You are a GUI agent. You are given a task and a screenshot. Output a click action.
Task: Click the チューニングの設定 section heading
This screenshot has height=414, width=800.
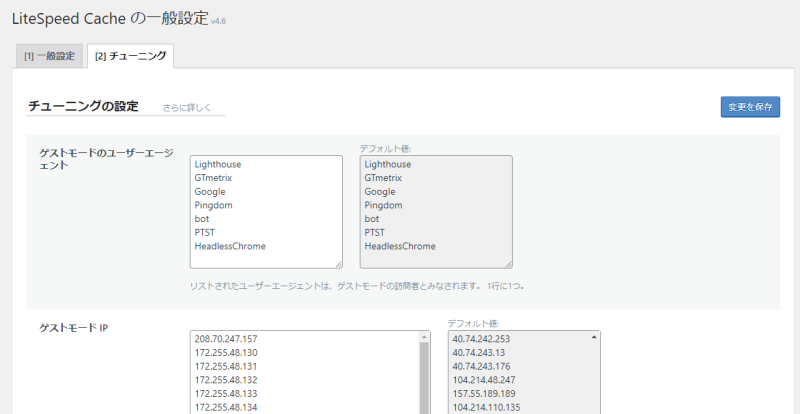click(x=82, y=106)
